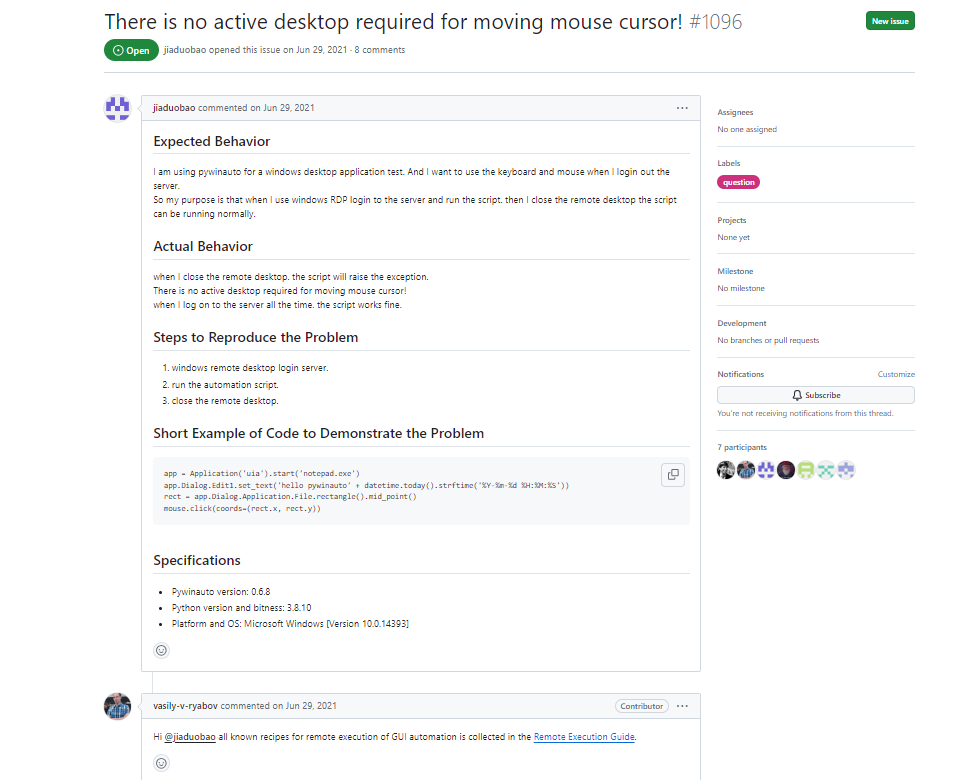Viewport: 961px width, 780px height.
Task: Create a New issue
Action: tap(890, 21)
